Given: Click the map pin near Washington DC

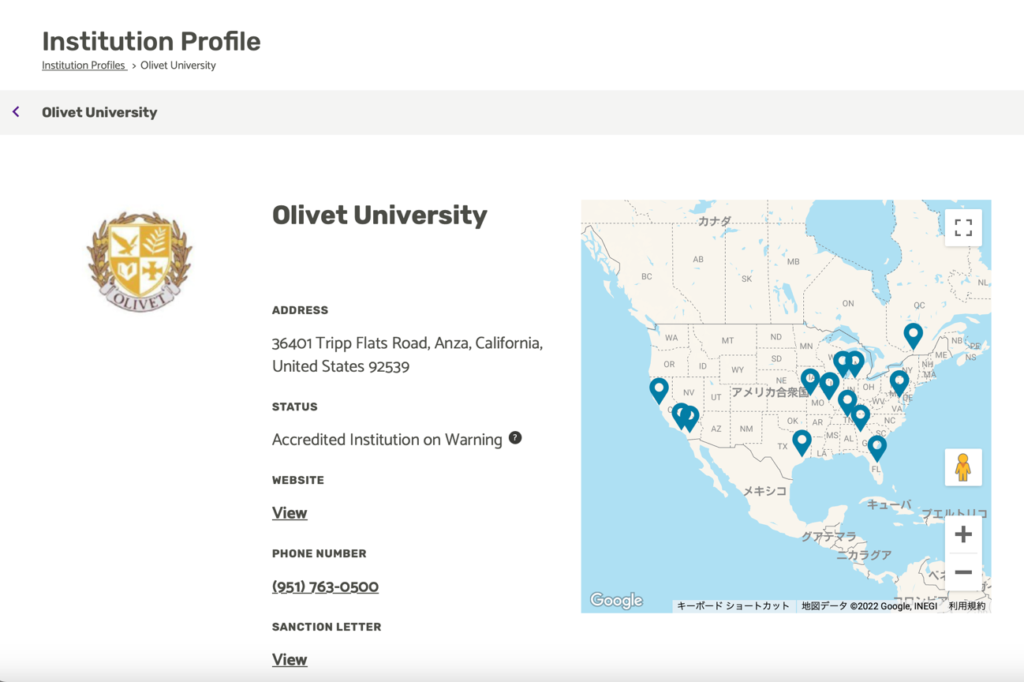Looking at the screenshot, I should (x=899, y=381).
